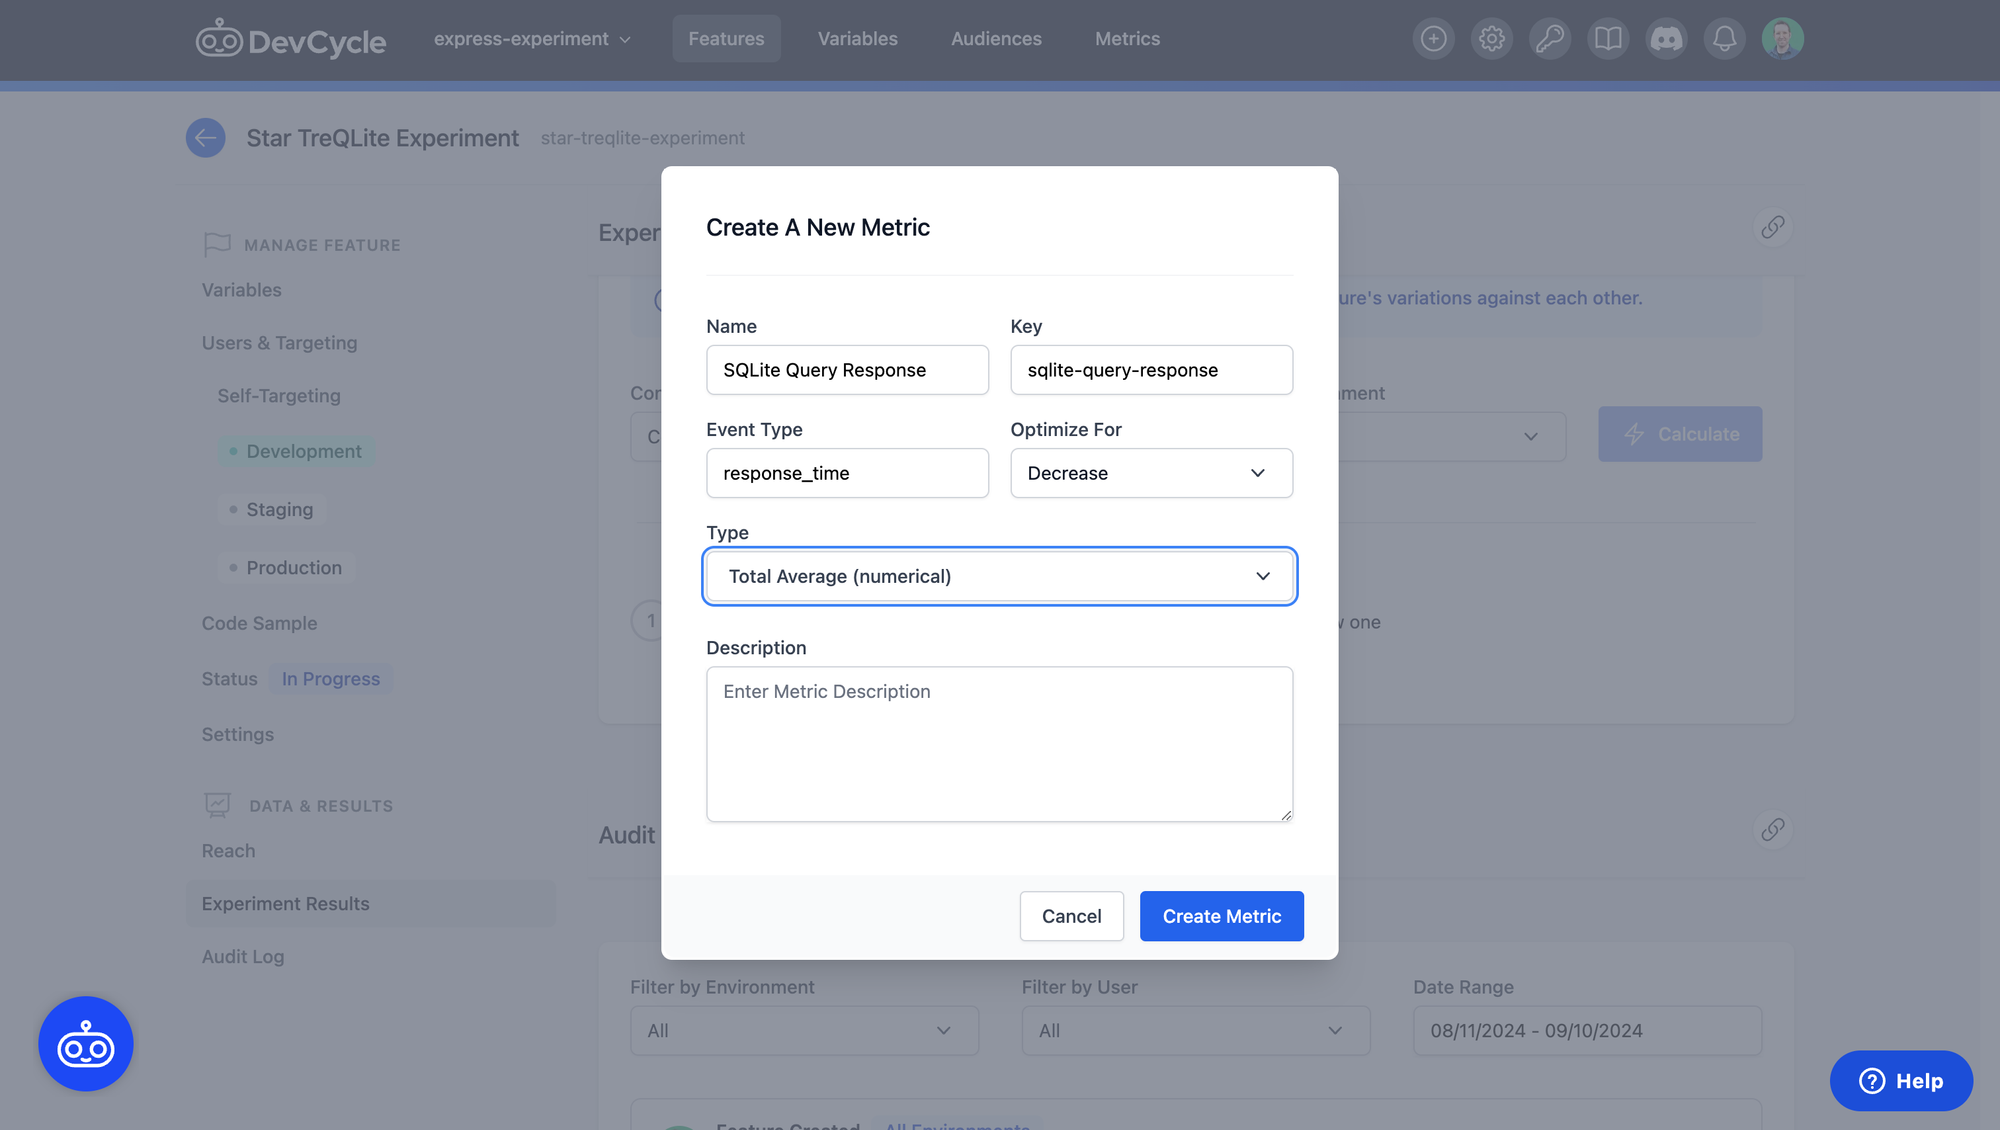The width and height of the screenshot is (2000, 1130).
Task: Click the key icon in header
Action: pos(1549,39)
